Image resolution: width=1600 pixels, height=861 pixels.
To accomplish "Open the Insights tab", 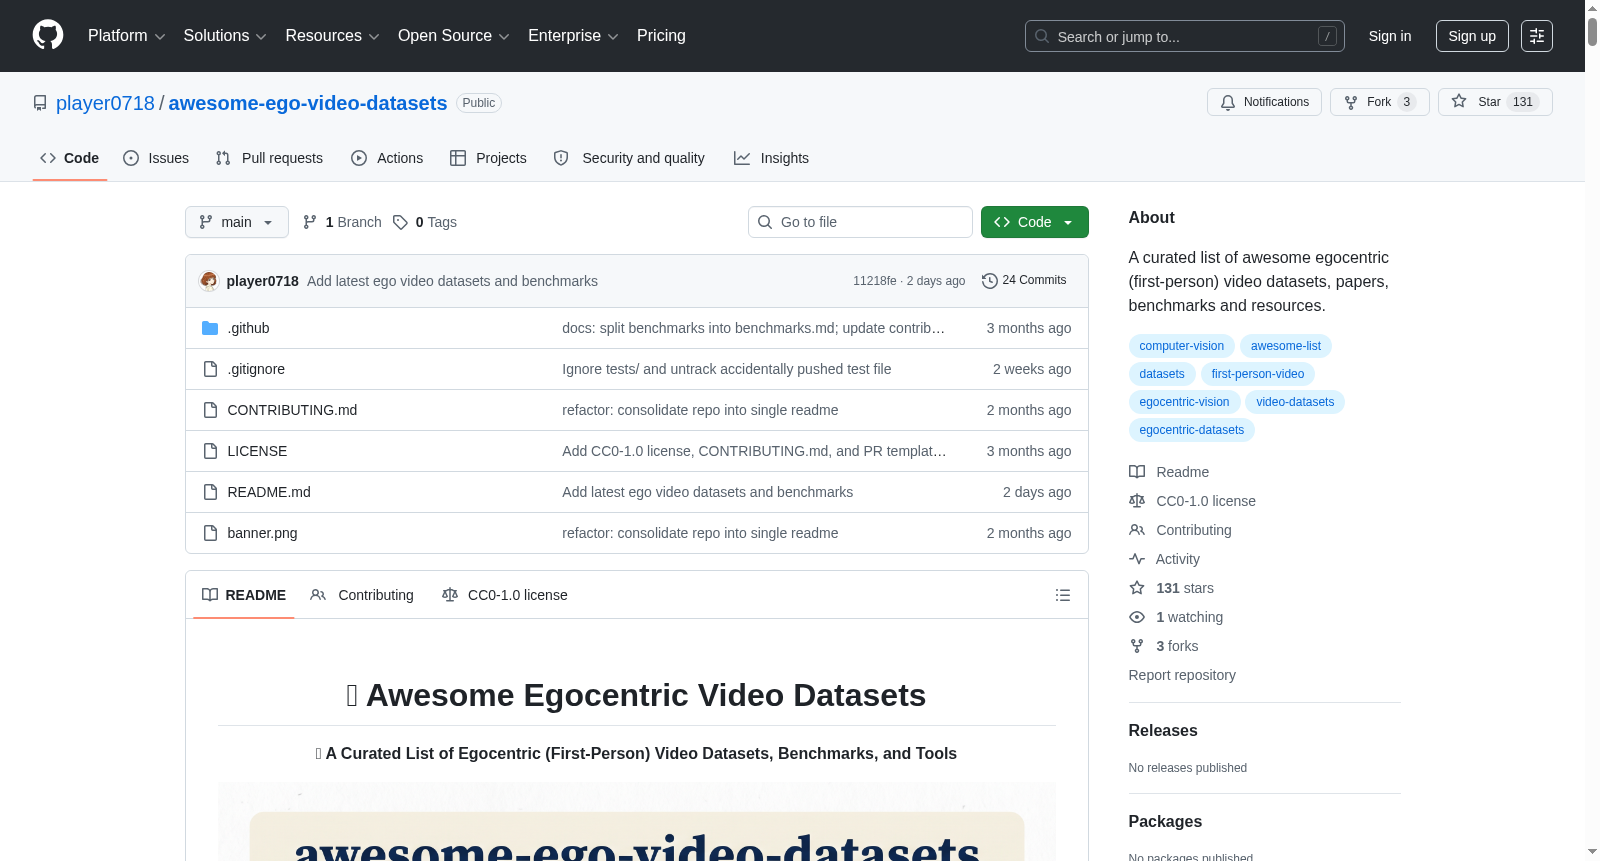I will pos(771,158).
